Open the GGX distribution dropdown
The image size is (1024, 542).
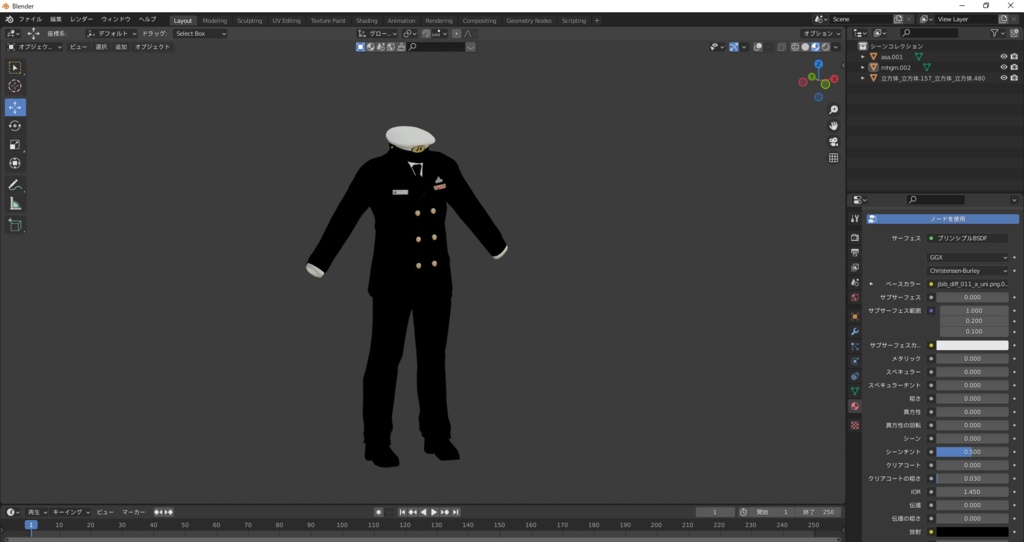968,257
